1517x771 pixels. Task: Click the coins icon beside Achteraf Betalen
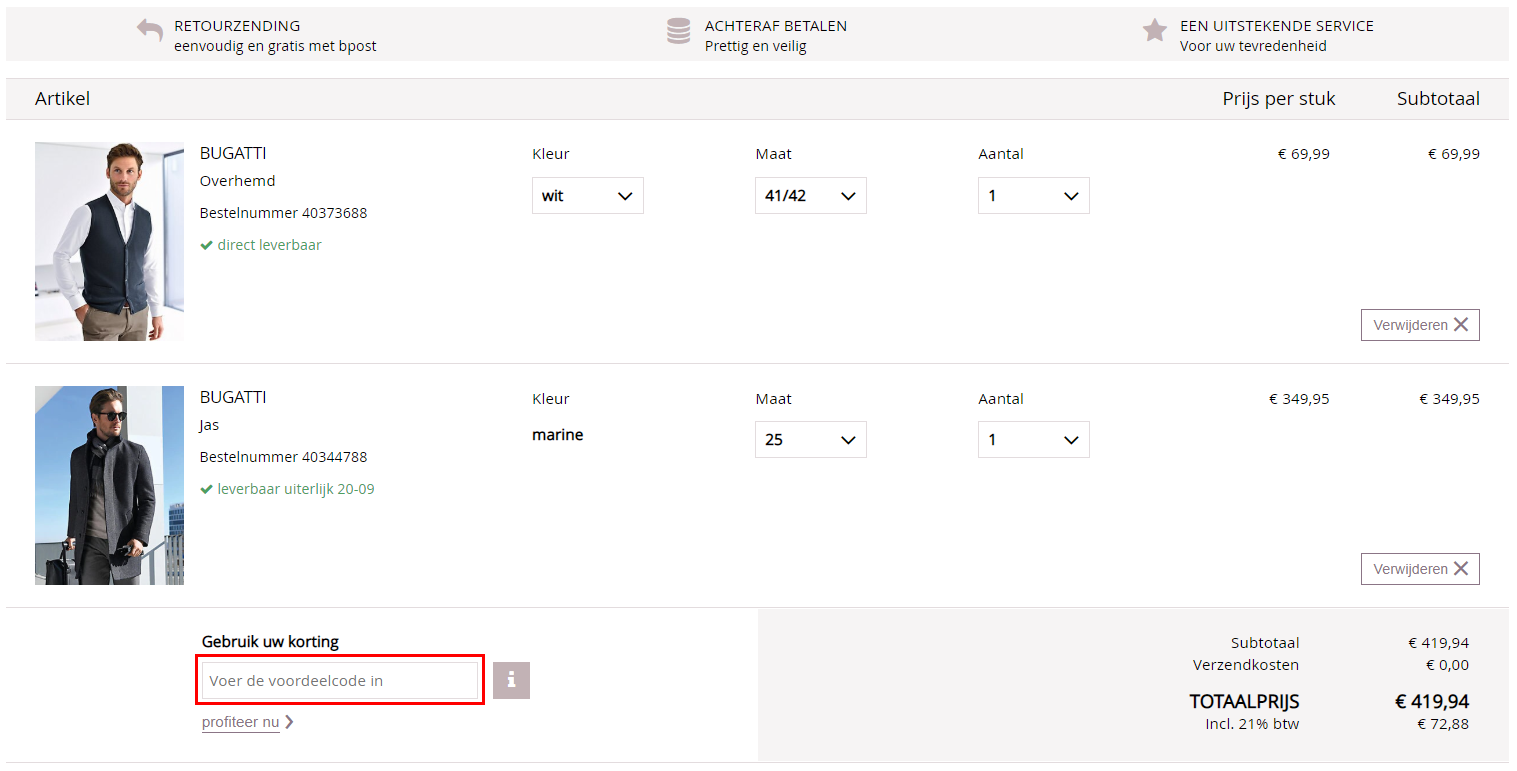click(x=679, y=32)
